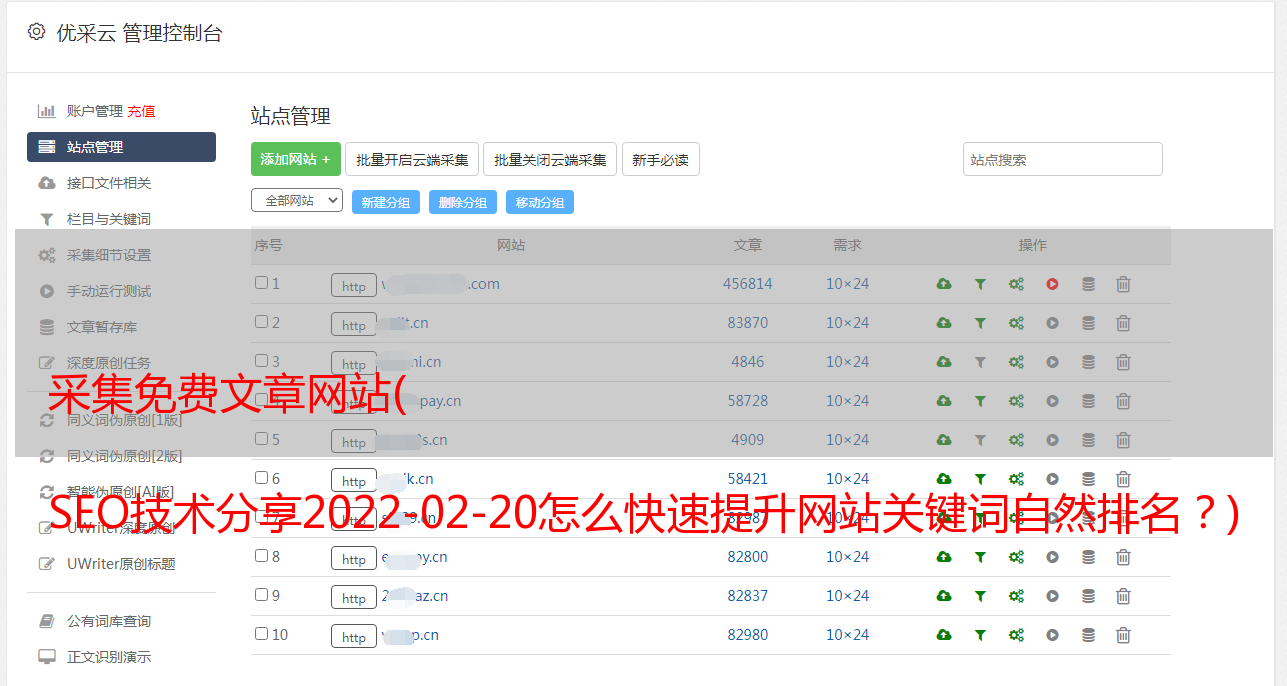This screenshot has height=686, width=1287.
Task: Open UWriter原创标题 in the sidebar
Action: pyautogui.click(x=121, y=564)
